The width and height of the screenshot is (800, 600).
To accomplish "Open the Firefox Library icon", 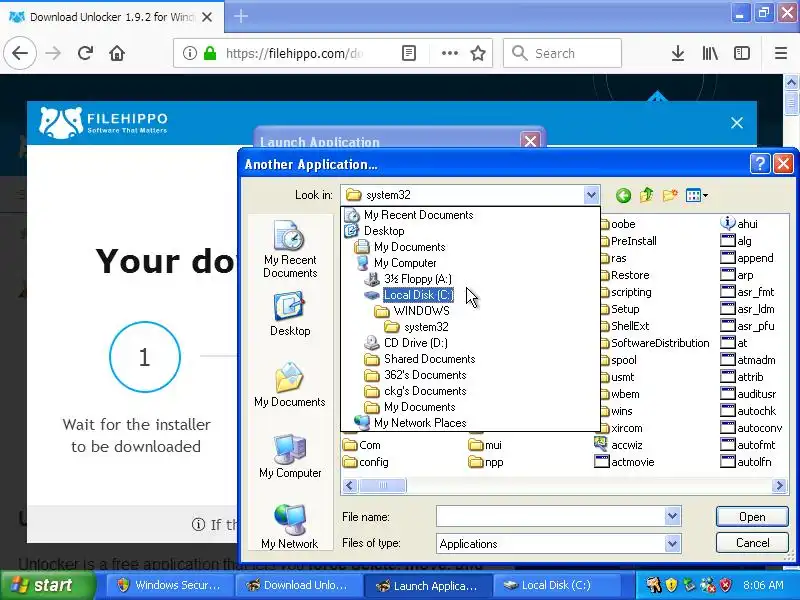I will point(710,53).
